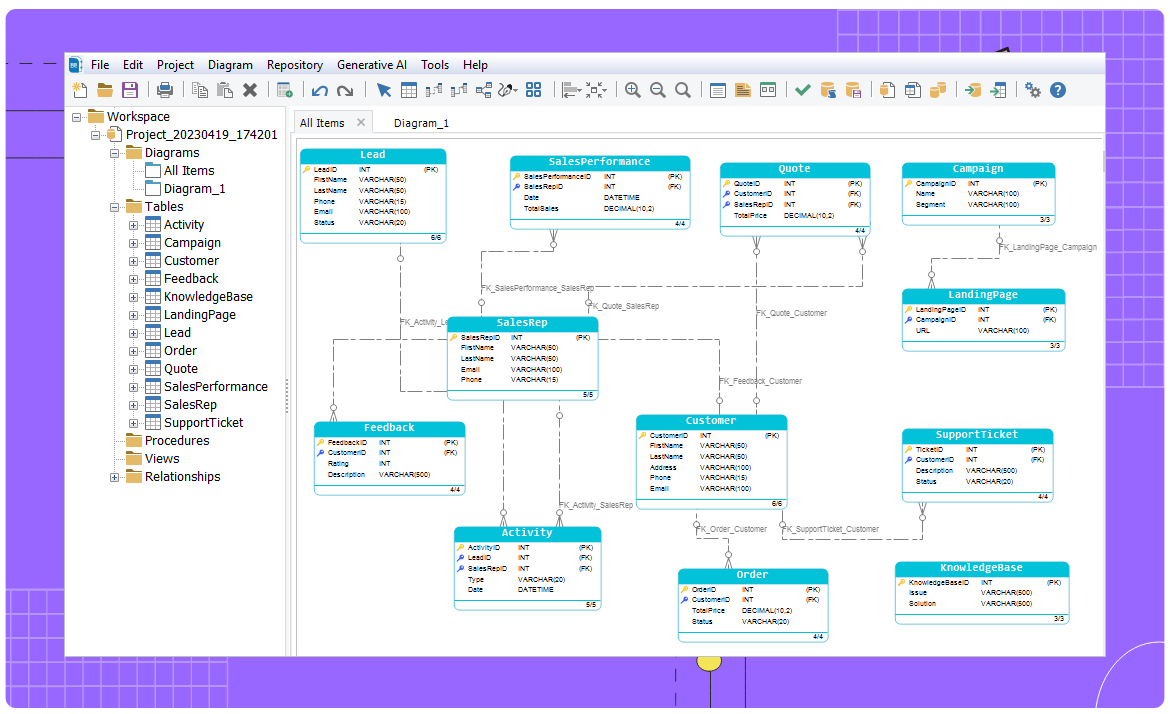This screenshot has width=1170, height=714.
Task: Click the FK_Quote_Customer relationship label
Action: (792, 313)
